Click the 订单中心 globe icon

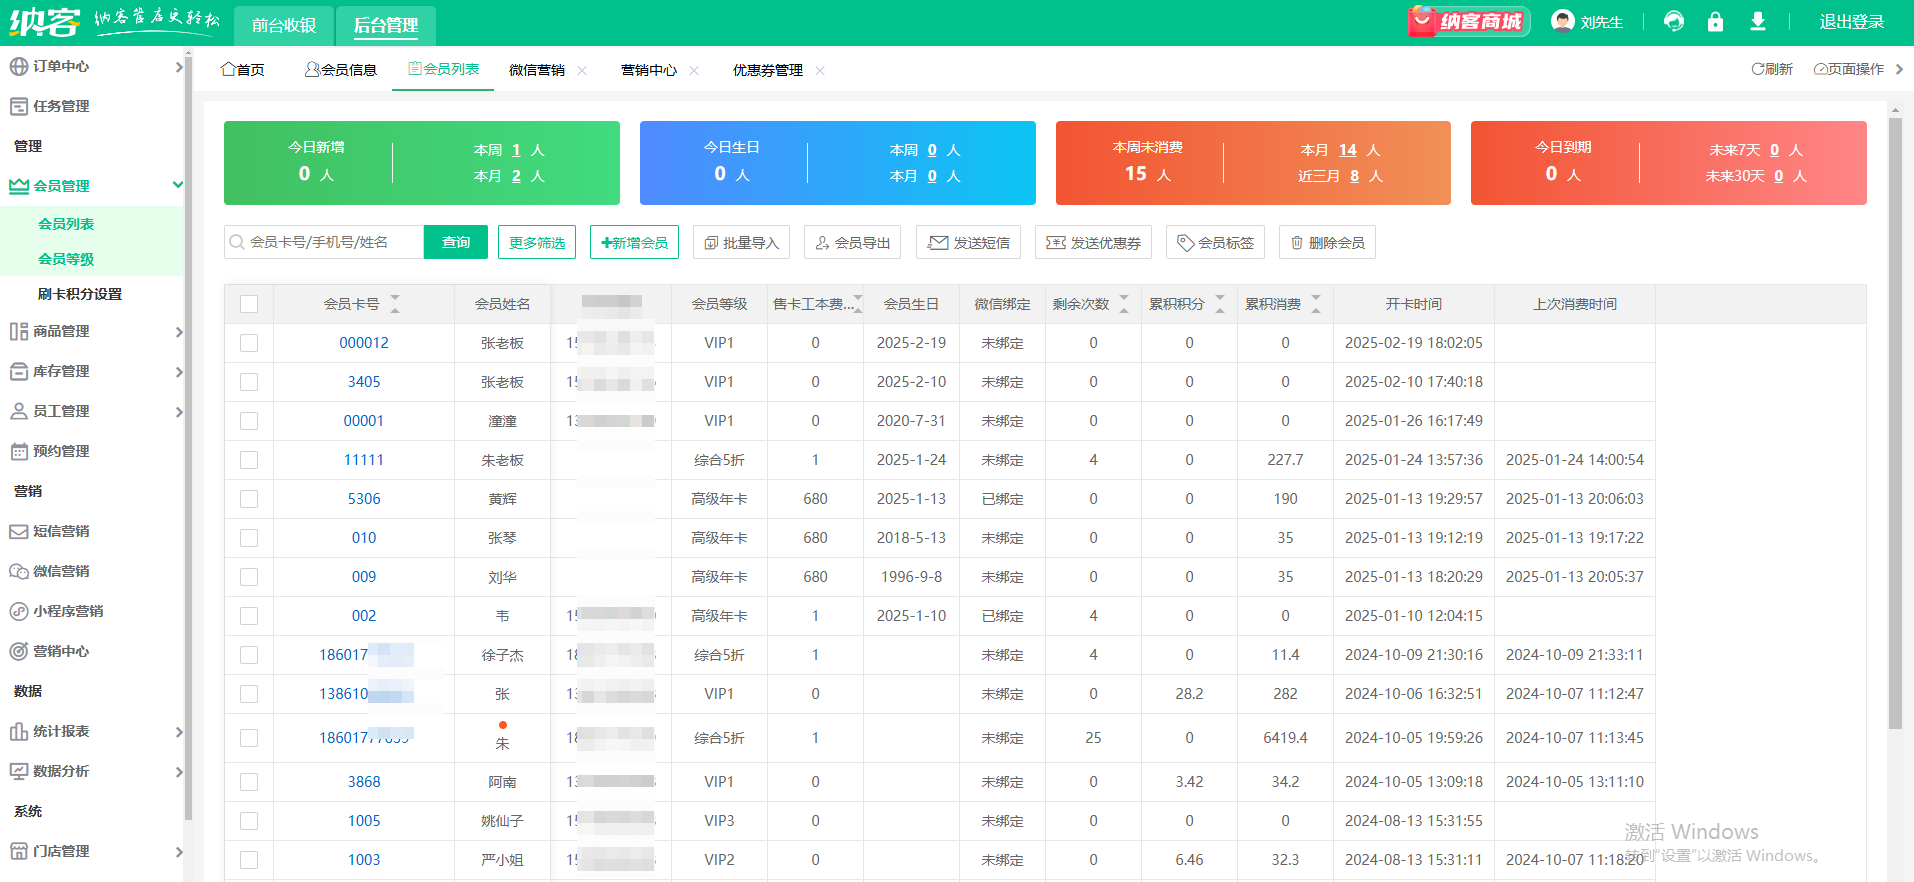(18, 66)
